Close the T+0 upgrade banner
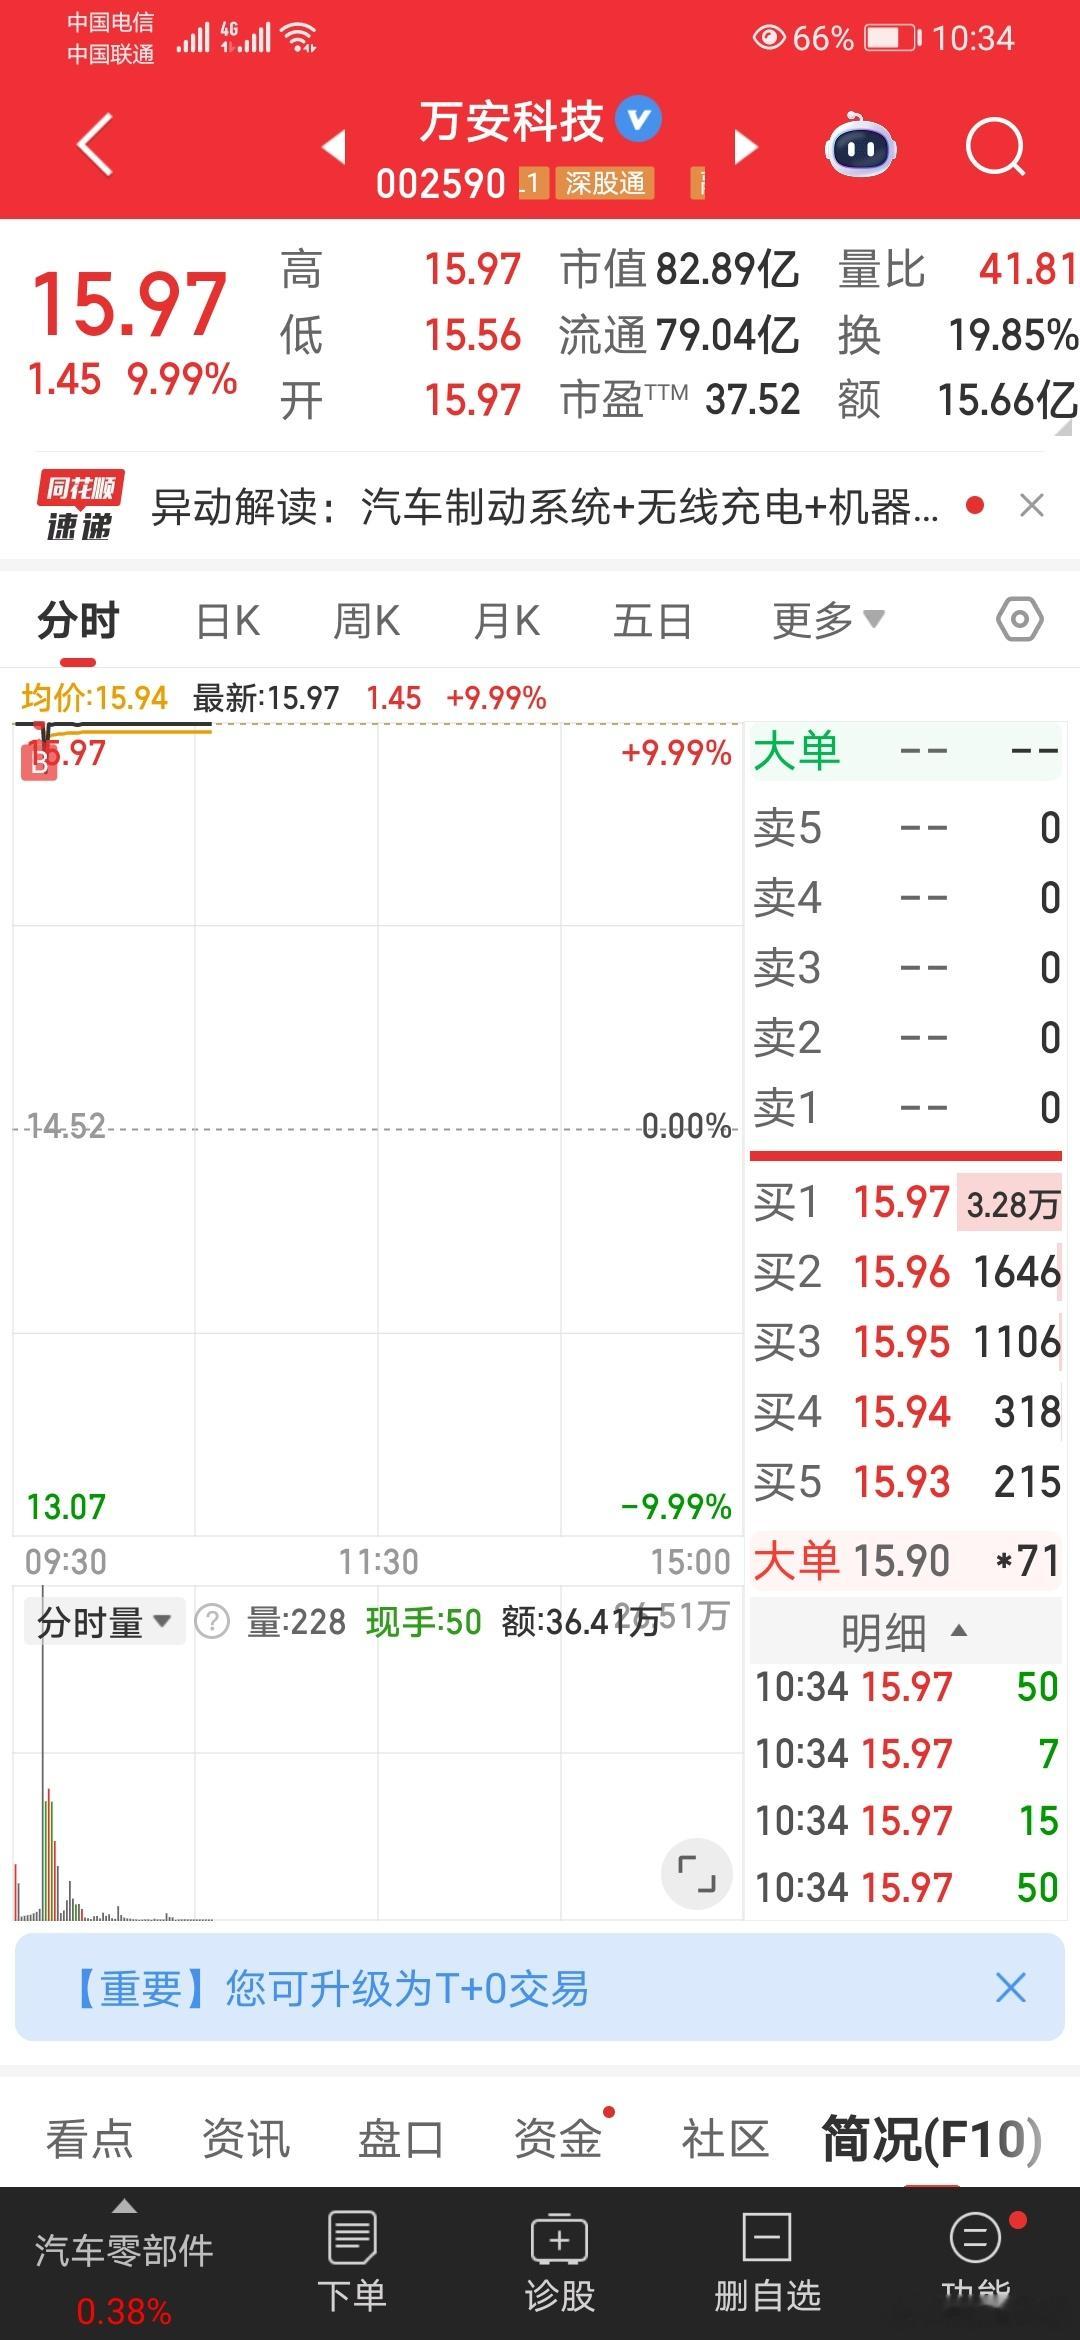Image resolution: width=1080 pixels, height=2340 pixels. point(1011,1988)
